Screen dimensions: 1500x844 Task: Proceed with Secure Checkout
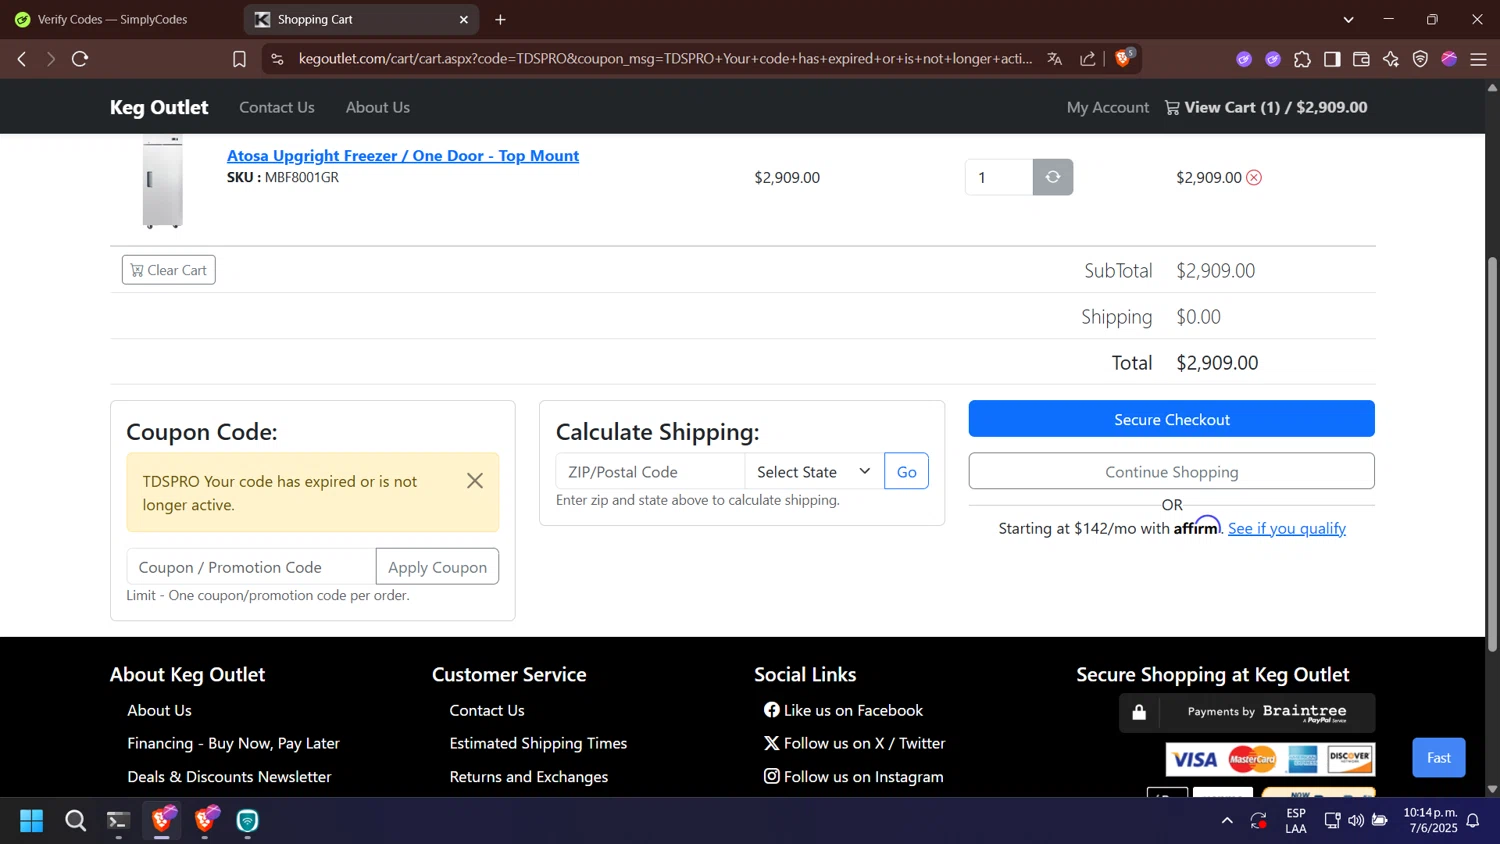pos(1172,419)
